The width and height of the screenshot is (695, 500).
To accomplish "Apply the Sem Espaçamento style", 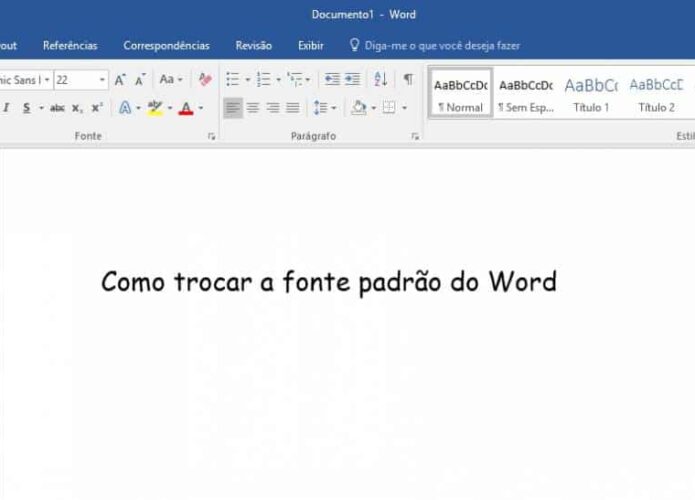I will coord(526,94).
